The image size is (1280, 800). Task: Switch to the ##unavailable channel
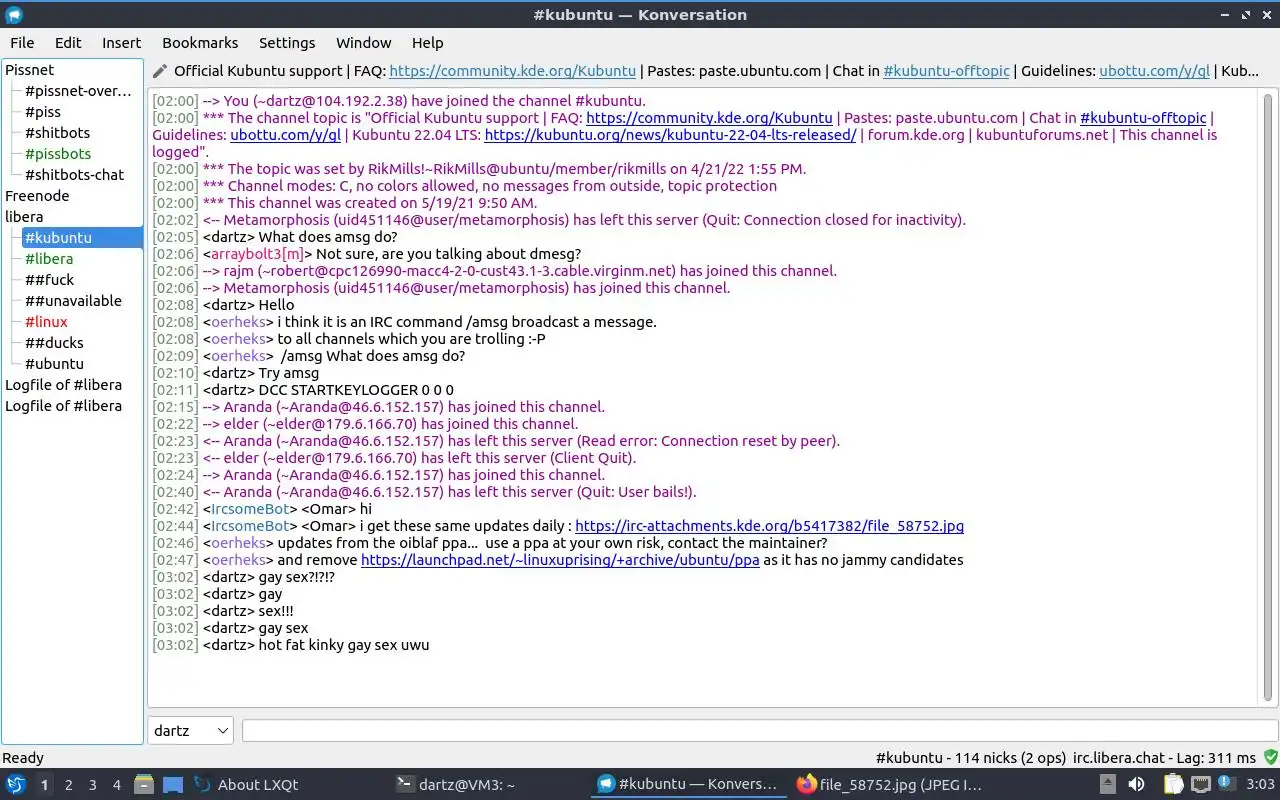point(73,301)
